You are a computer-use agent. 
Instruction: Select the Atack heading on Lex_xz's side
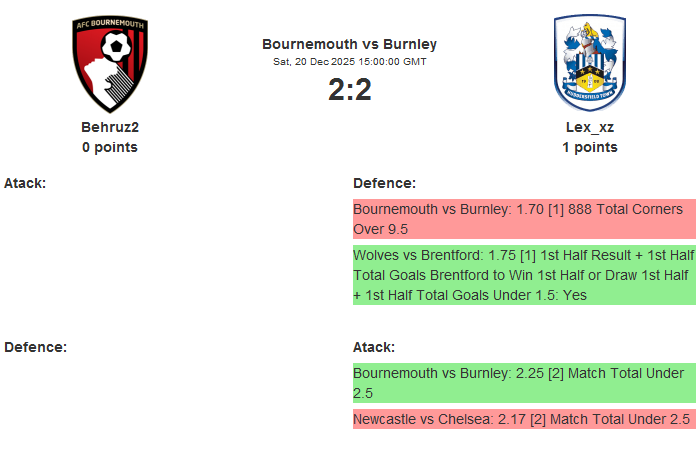point(374,347)
